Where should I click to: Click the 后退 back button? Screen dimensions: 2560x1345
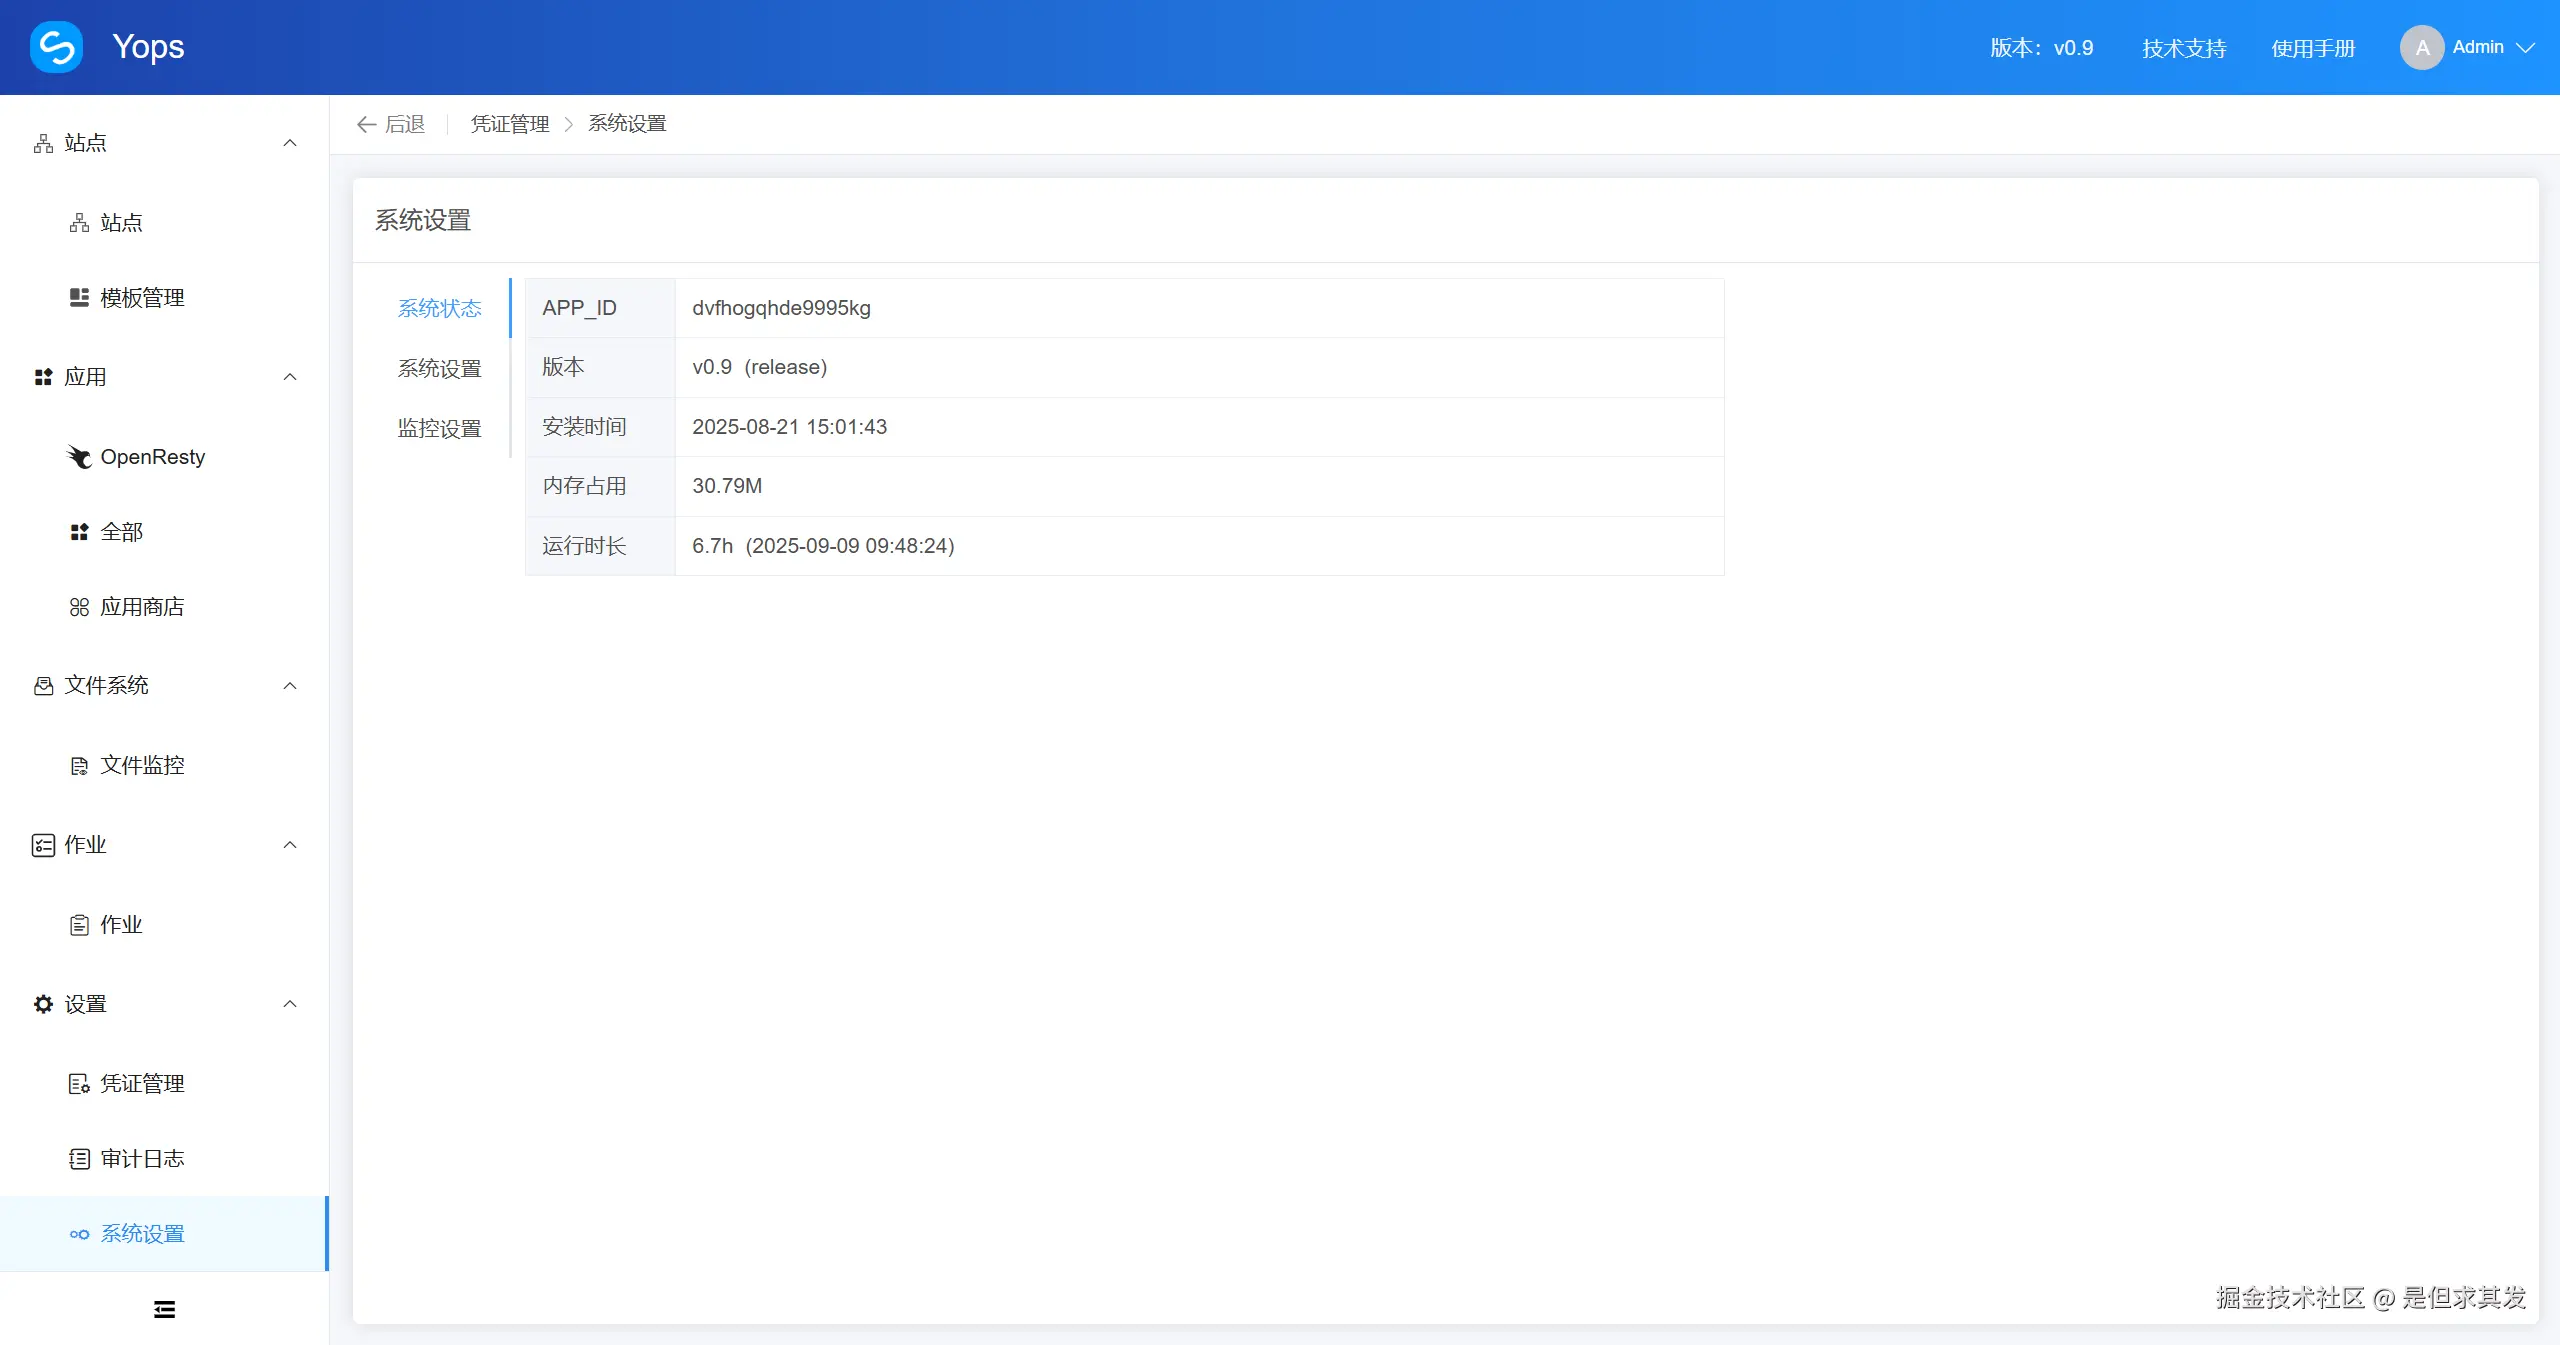391,124
